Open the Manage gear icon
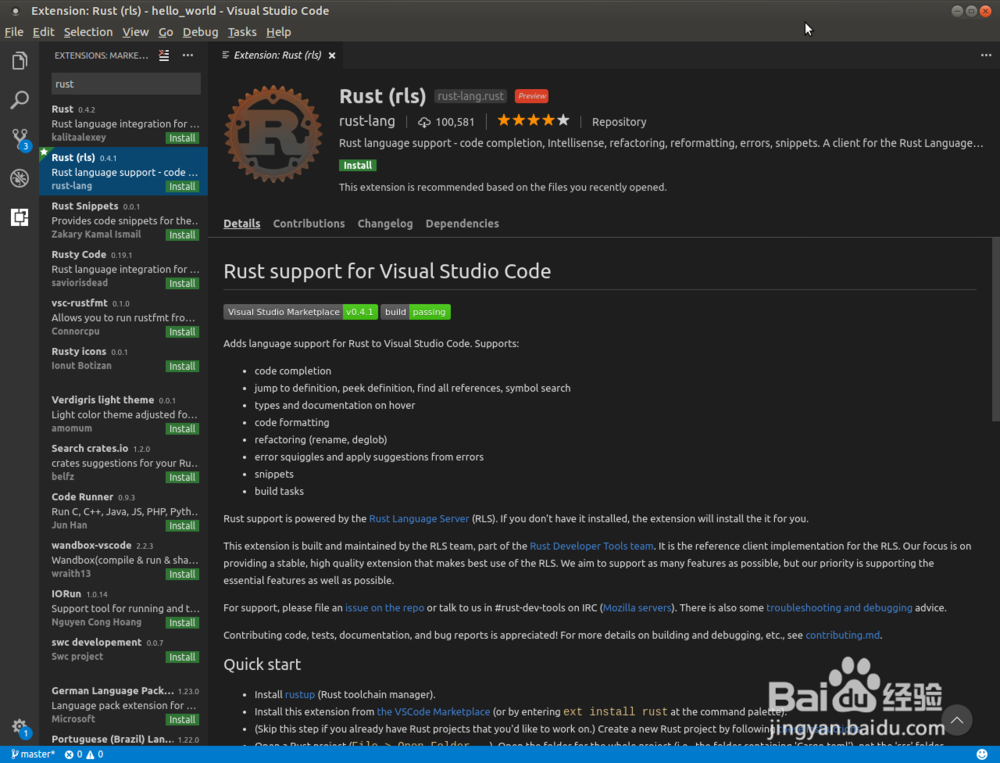 point(20,727)
